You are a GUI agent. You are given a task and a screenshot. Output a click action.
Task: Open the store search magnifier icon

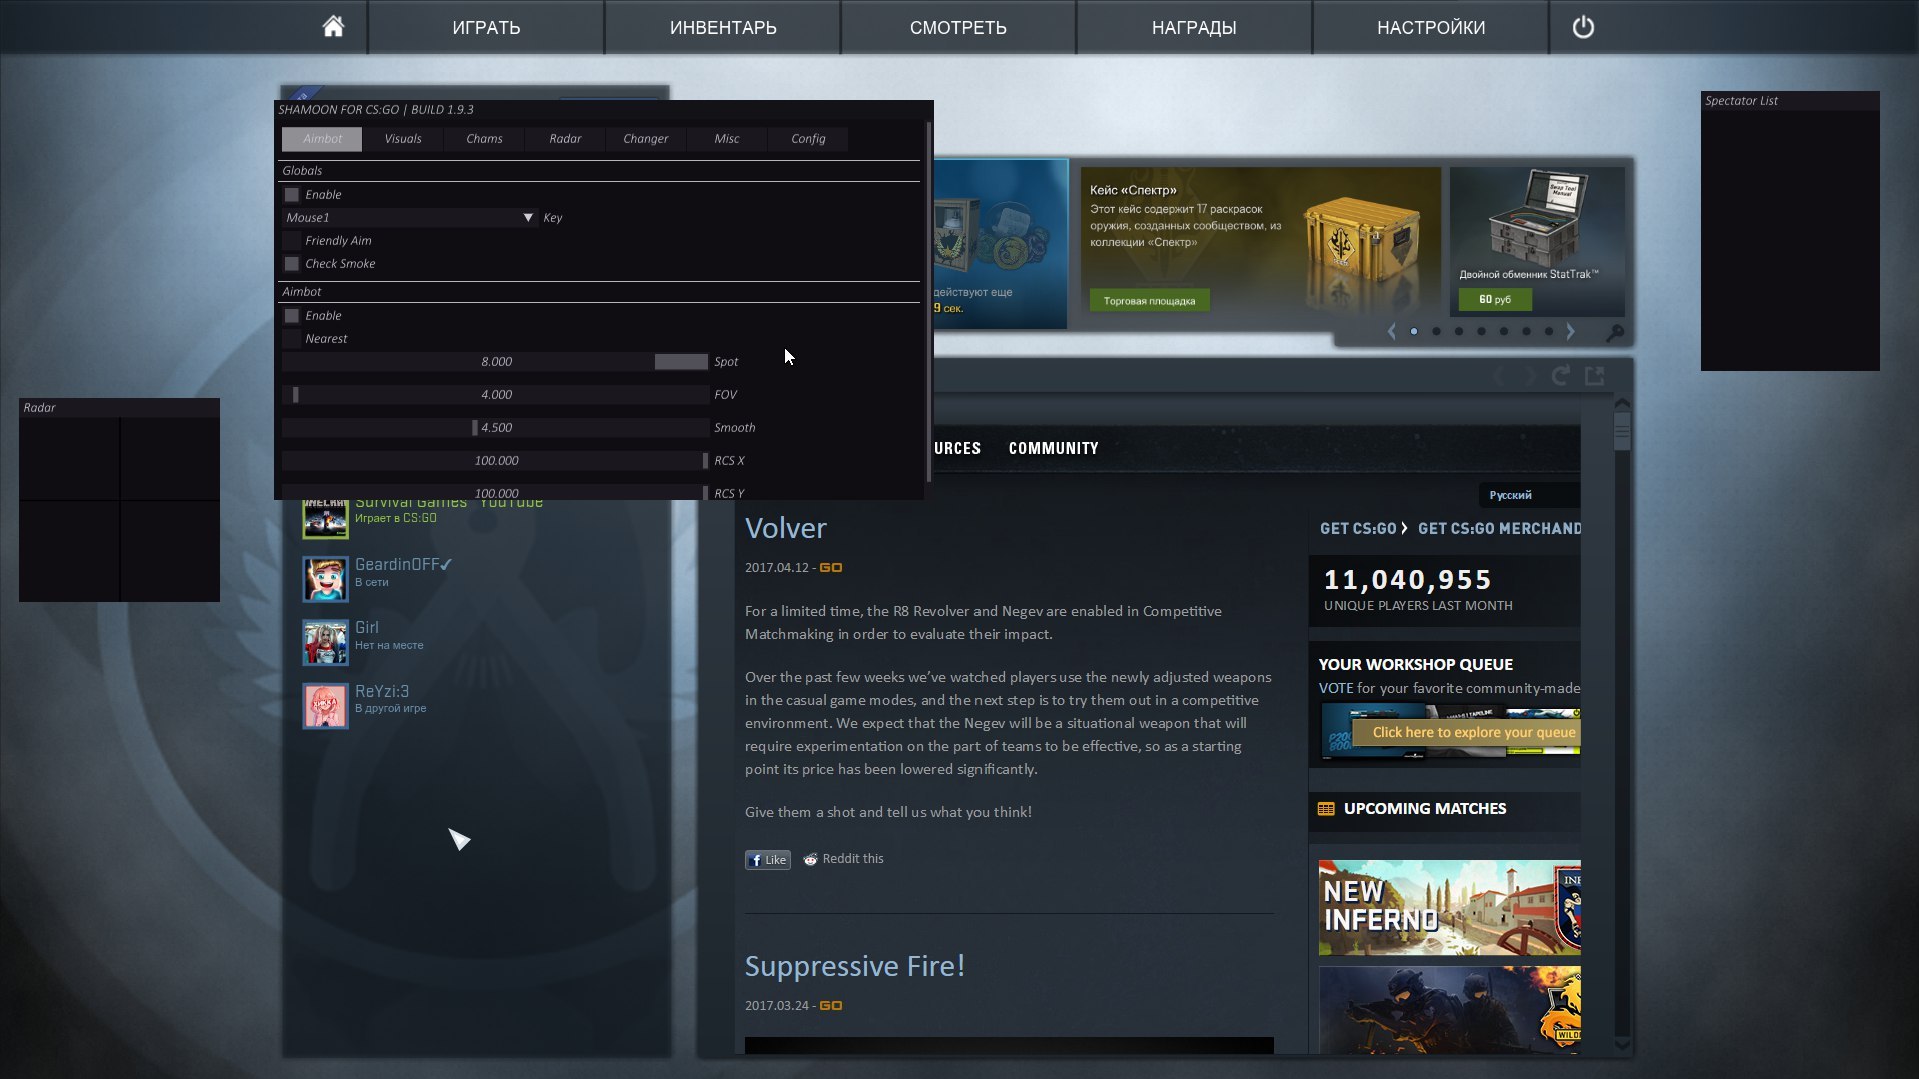pos(1614,332)
